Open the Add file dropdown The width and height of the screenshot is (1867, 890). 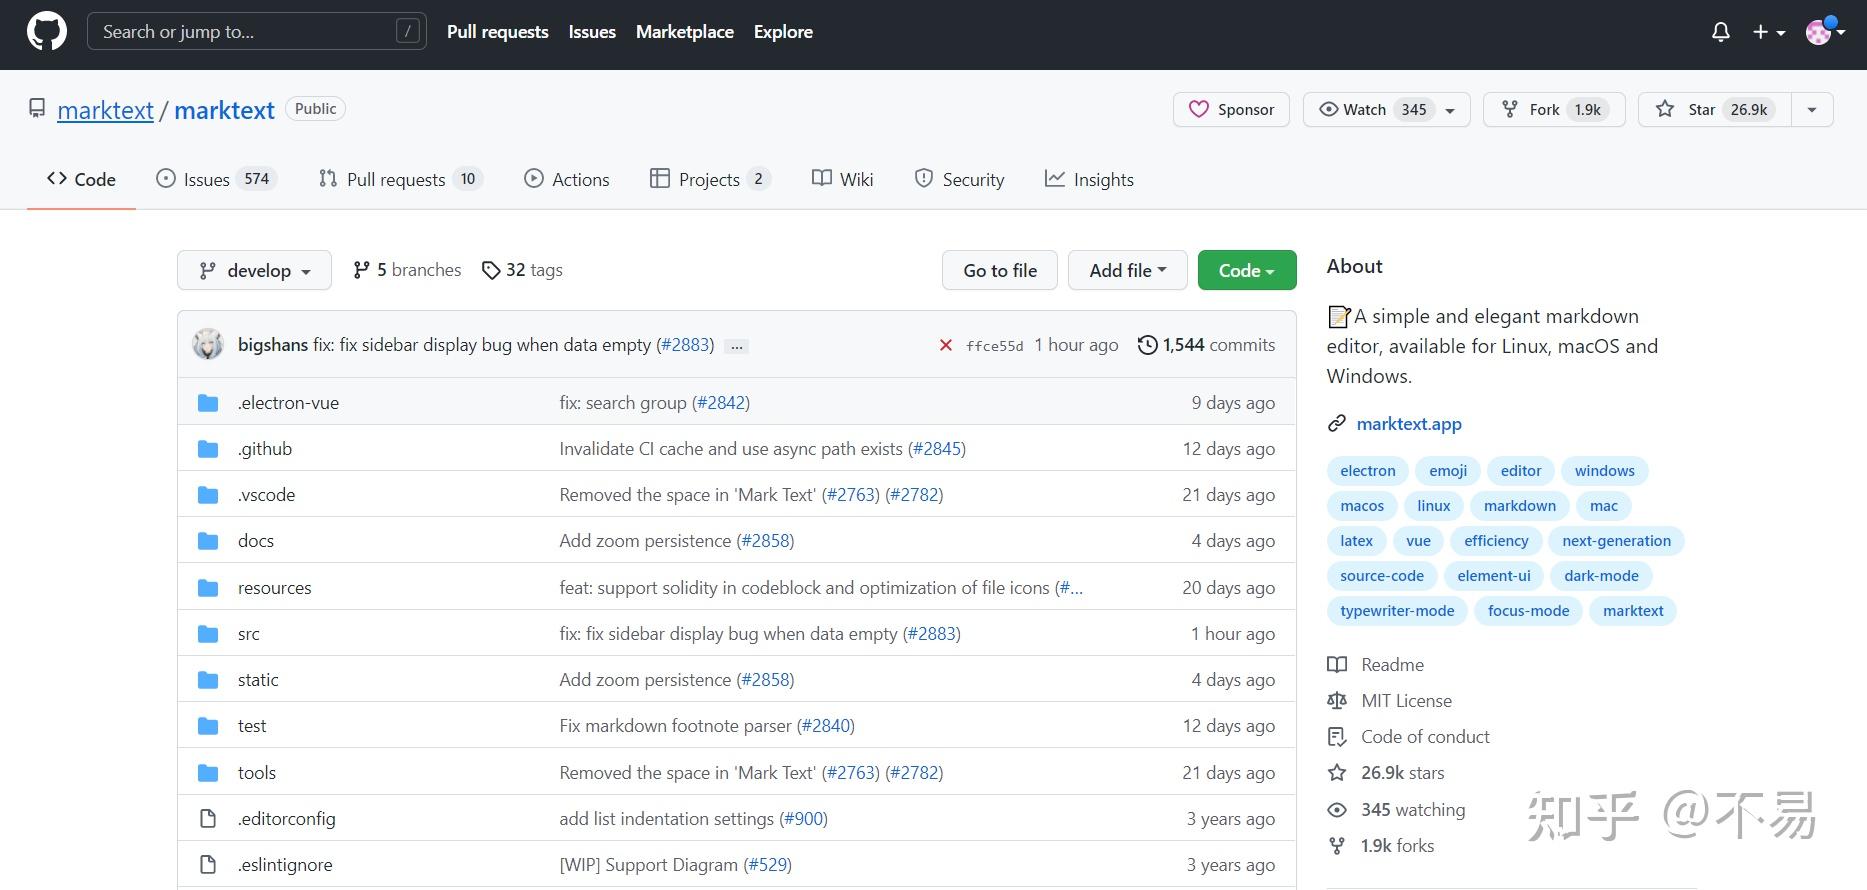[x=1127, y=270]
